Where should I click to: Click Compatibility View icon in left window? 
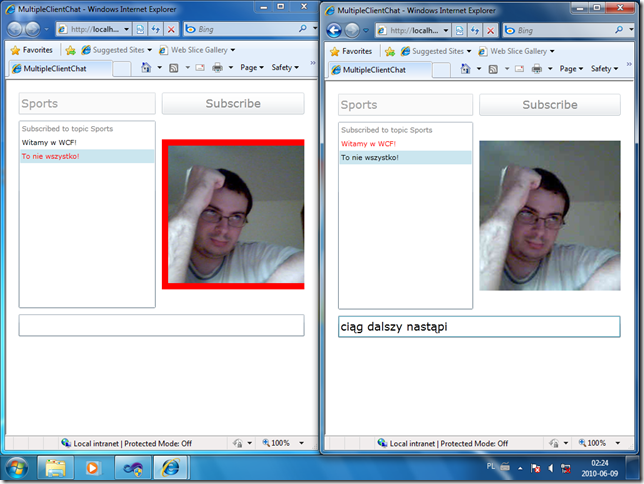tap(140, 29)
